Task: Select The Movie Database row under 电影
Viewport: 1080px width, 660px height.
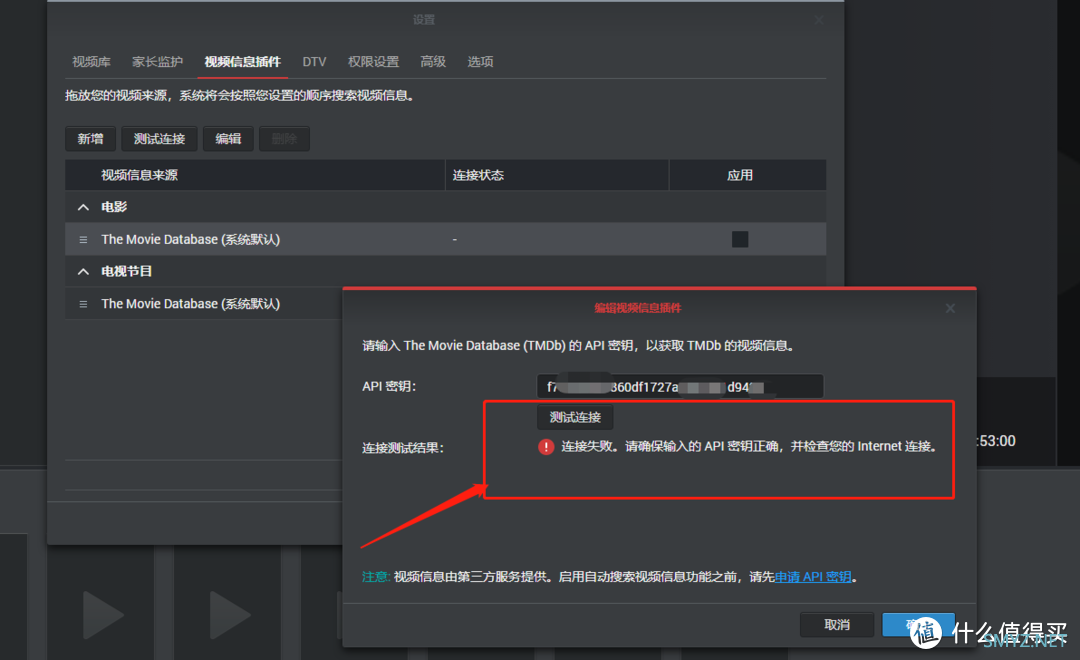Action: click(446, 239)
